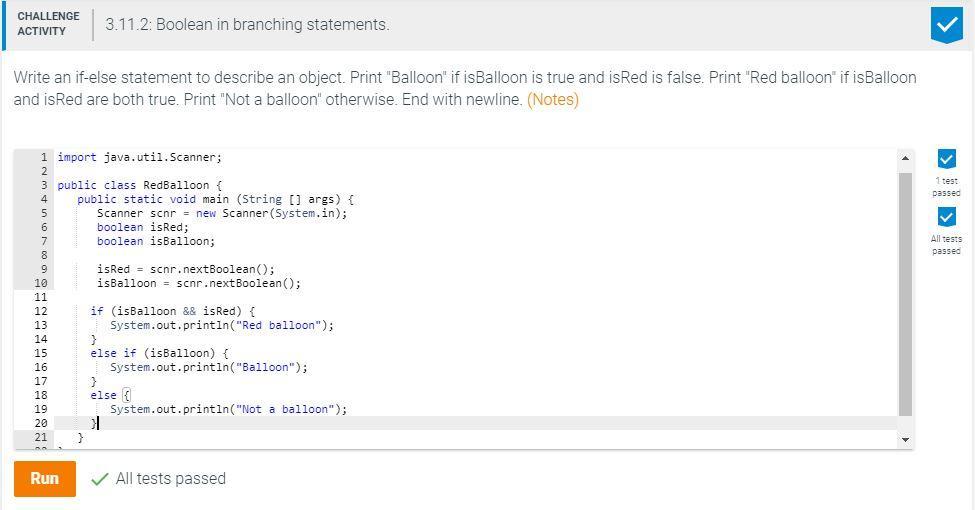Click the "1 test passed" checkmark
Image resolution: width=975 pixels, height=510 pixels.
pos(946,159)
